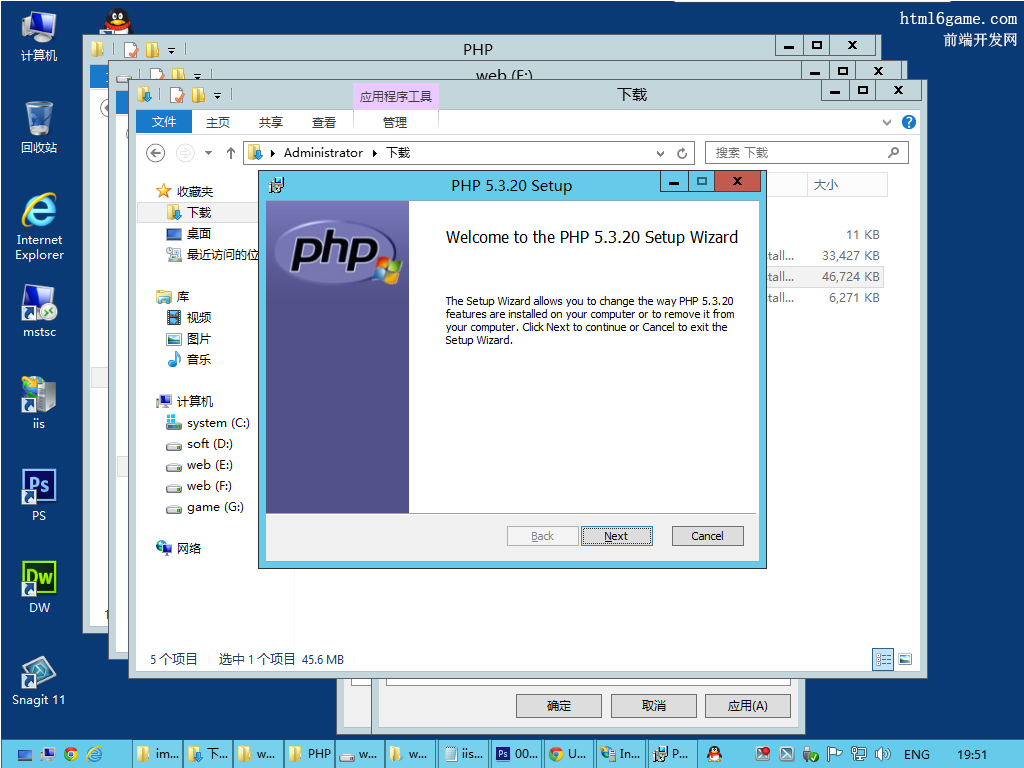Switch to the 共享 ribbon tab
This screenshot has width=1024, height=768.
tap(270, 122)
